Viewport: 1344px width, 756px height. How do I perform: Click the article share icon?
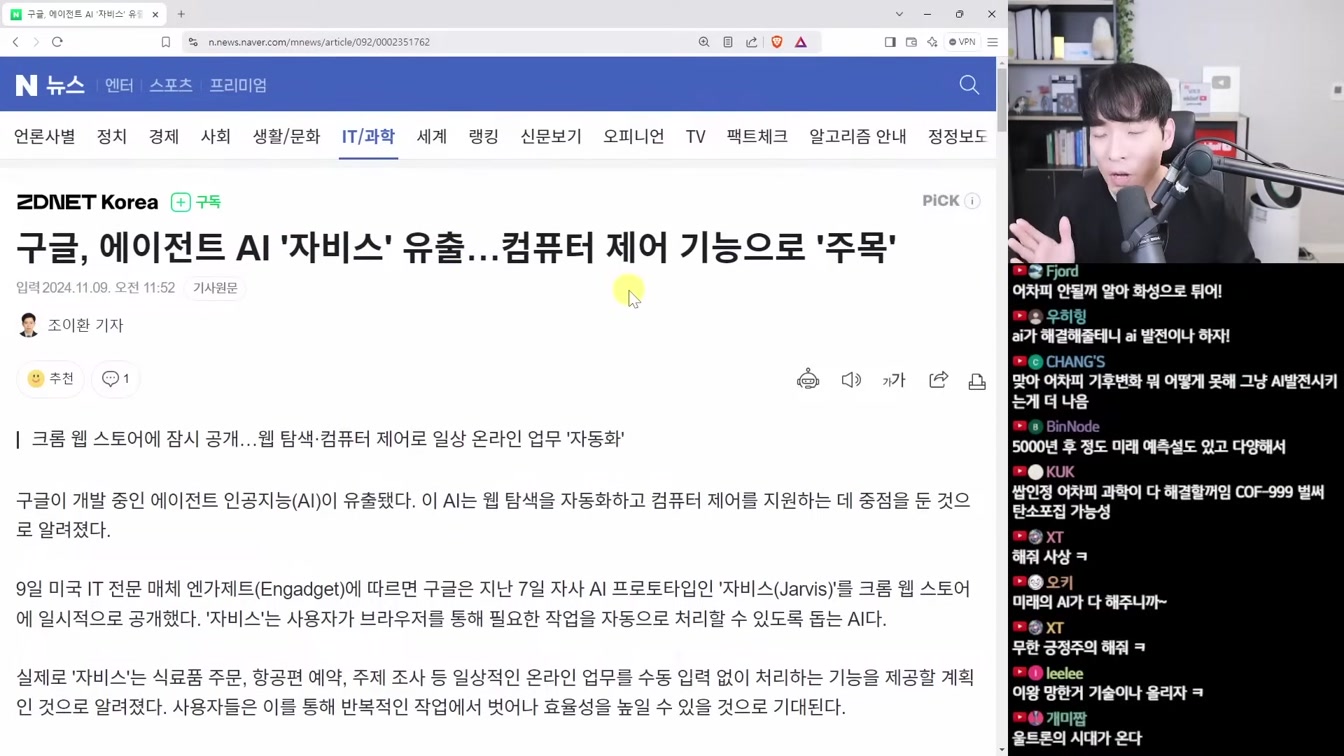tap(938, 380)
